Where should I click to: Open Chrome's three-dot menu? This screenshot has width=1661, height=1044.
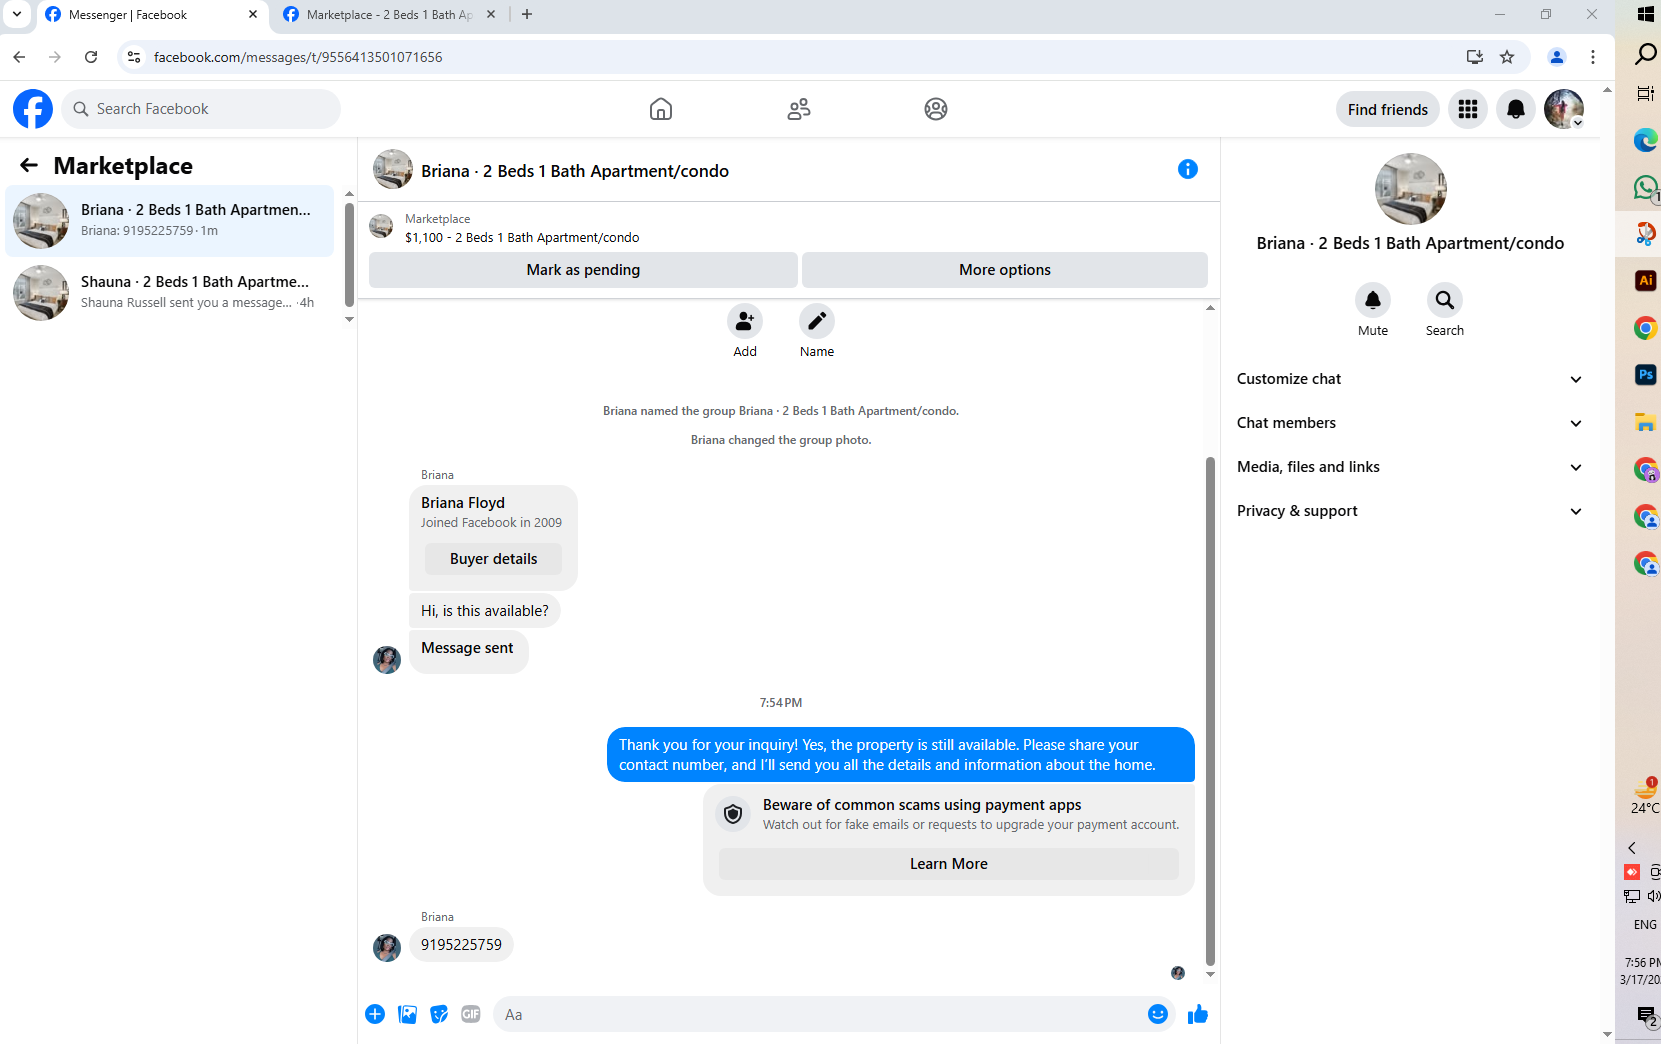coord(1593,57)
